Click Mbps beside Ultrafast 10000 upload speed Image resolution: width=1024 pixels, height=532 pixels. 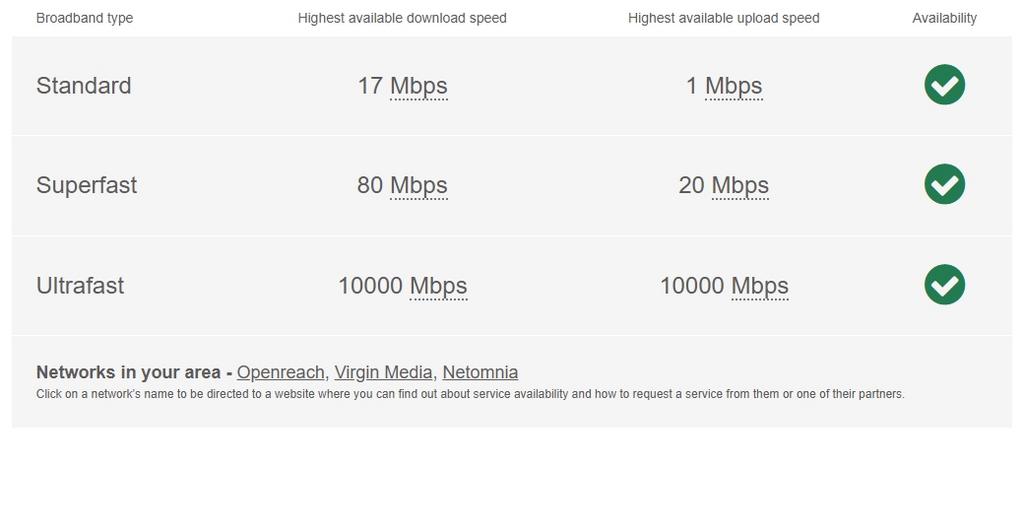click(x=760, y=286)
